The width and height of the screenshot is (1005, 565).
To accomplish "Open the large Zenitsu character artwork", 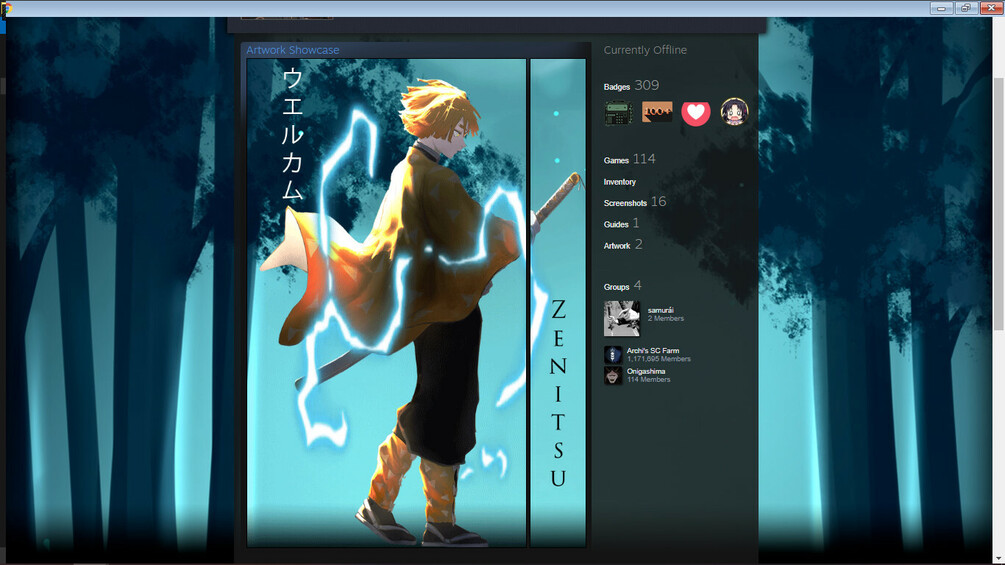I will (386, 303).
